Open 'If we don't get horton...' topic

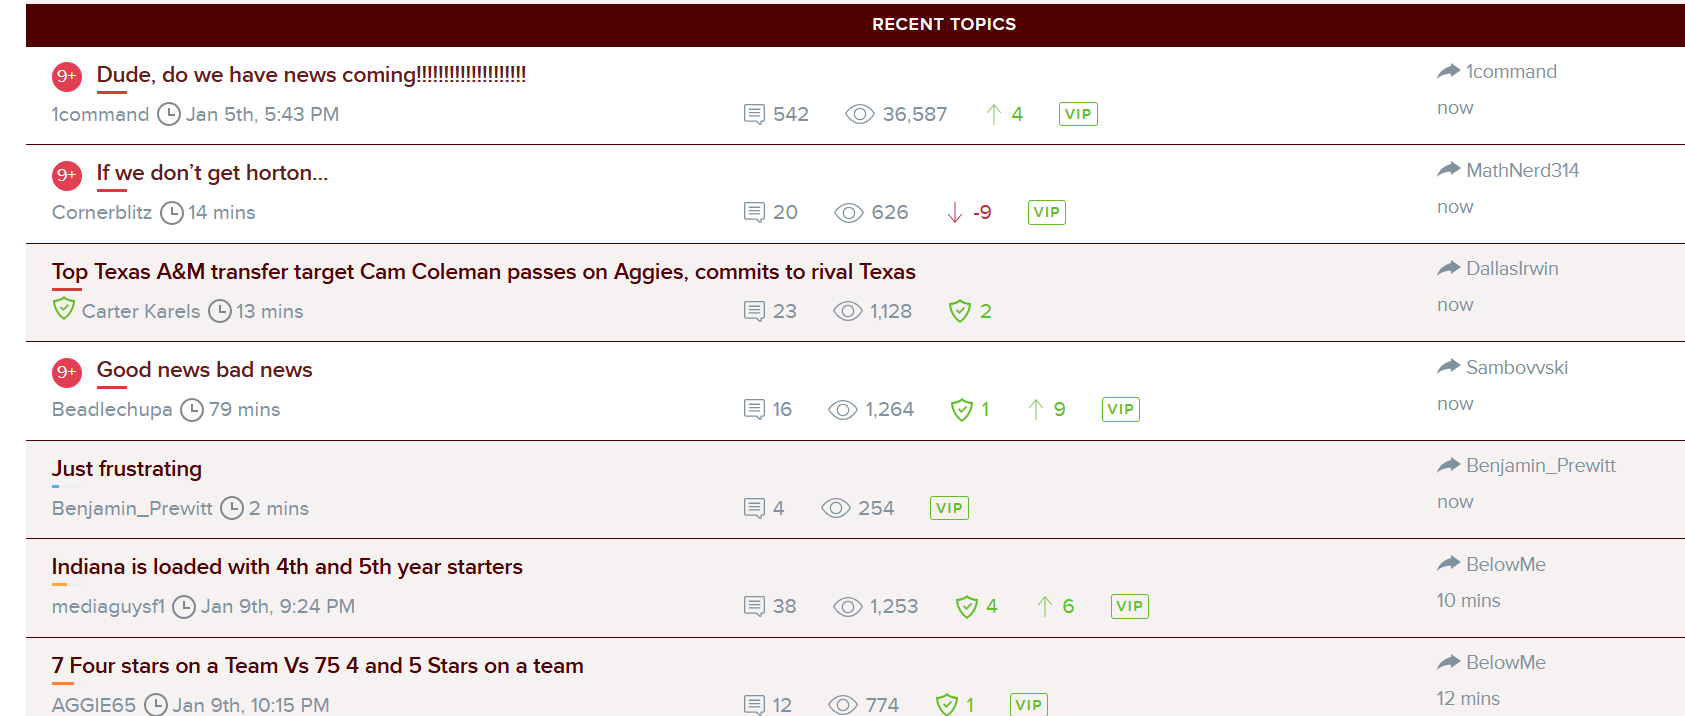point(212,173)
